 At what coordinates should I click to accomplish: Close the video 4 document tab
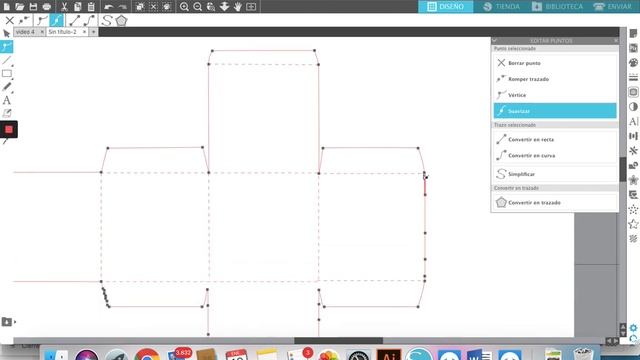coord(42,32)
